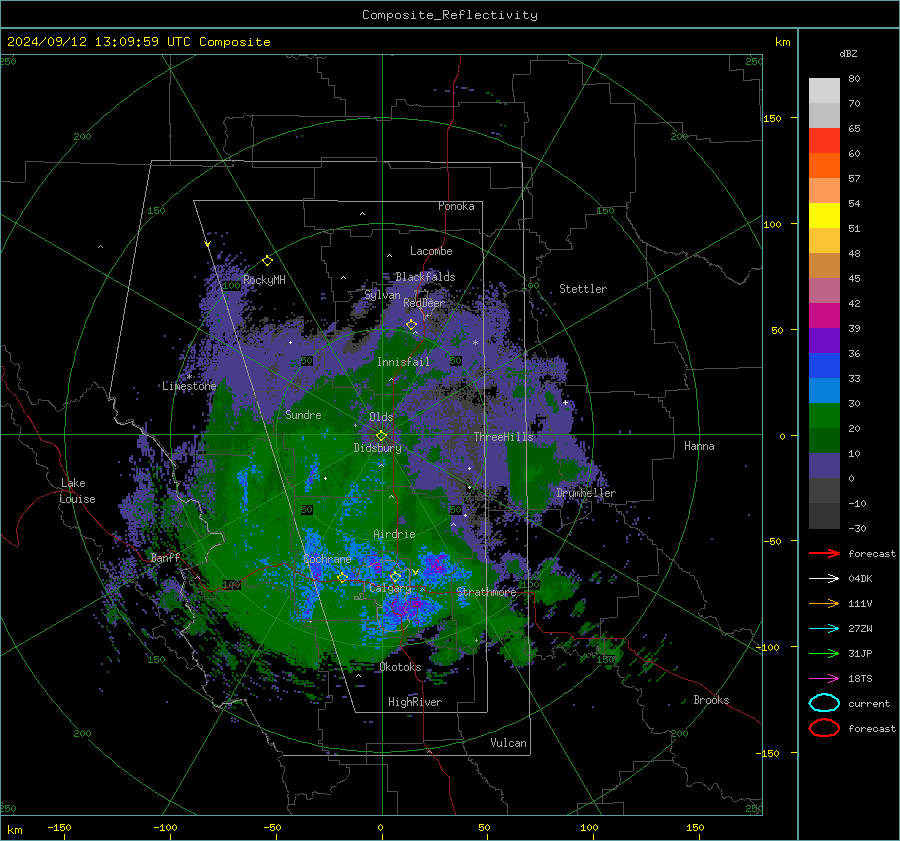Select the light gray swatch between 80 and 70 dBZ

click(x=824, y=91)
